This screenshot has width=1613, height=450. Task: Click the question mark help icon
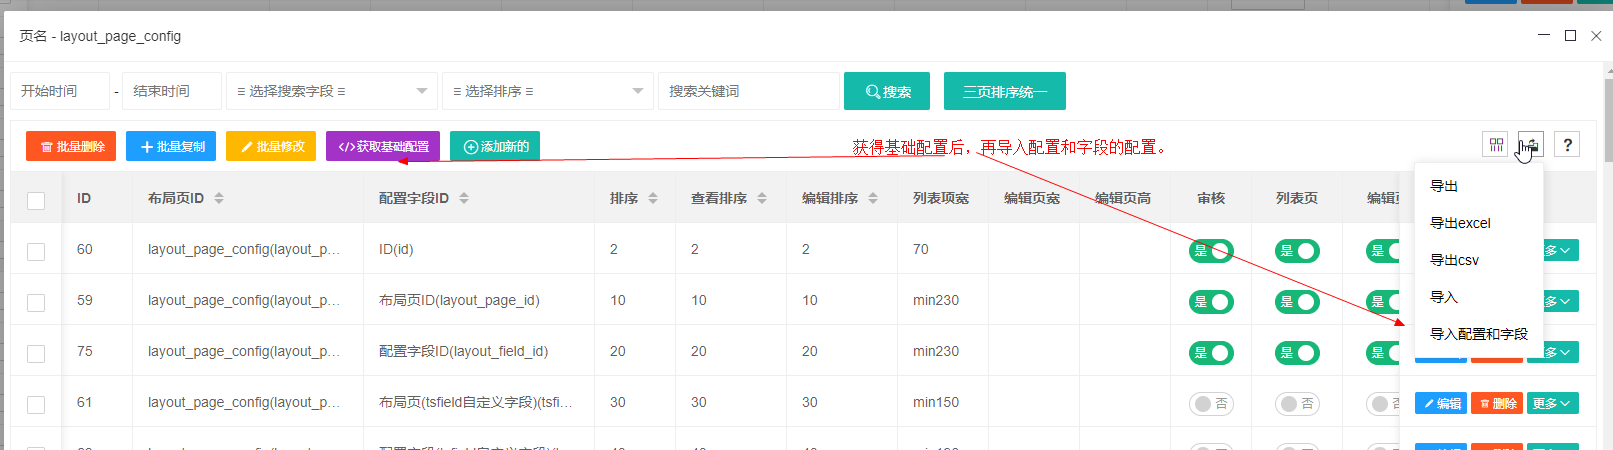pyautogui.click(x=1567, y=145)
